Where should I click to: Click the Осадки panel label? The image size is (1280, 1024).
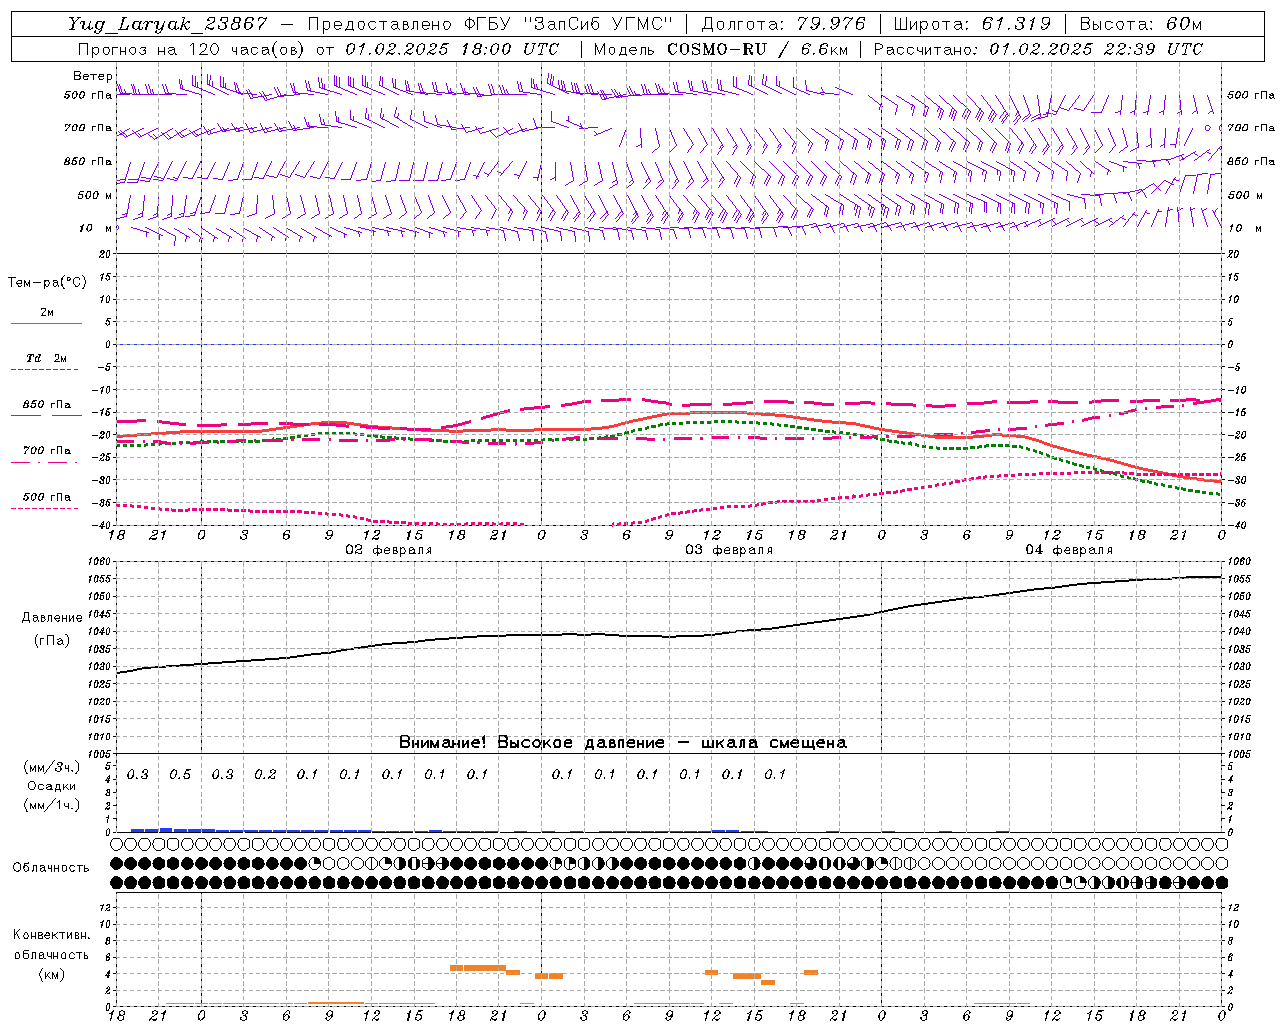tap(52, 787)
